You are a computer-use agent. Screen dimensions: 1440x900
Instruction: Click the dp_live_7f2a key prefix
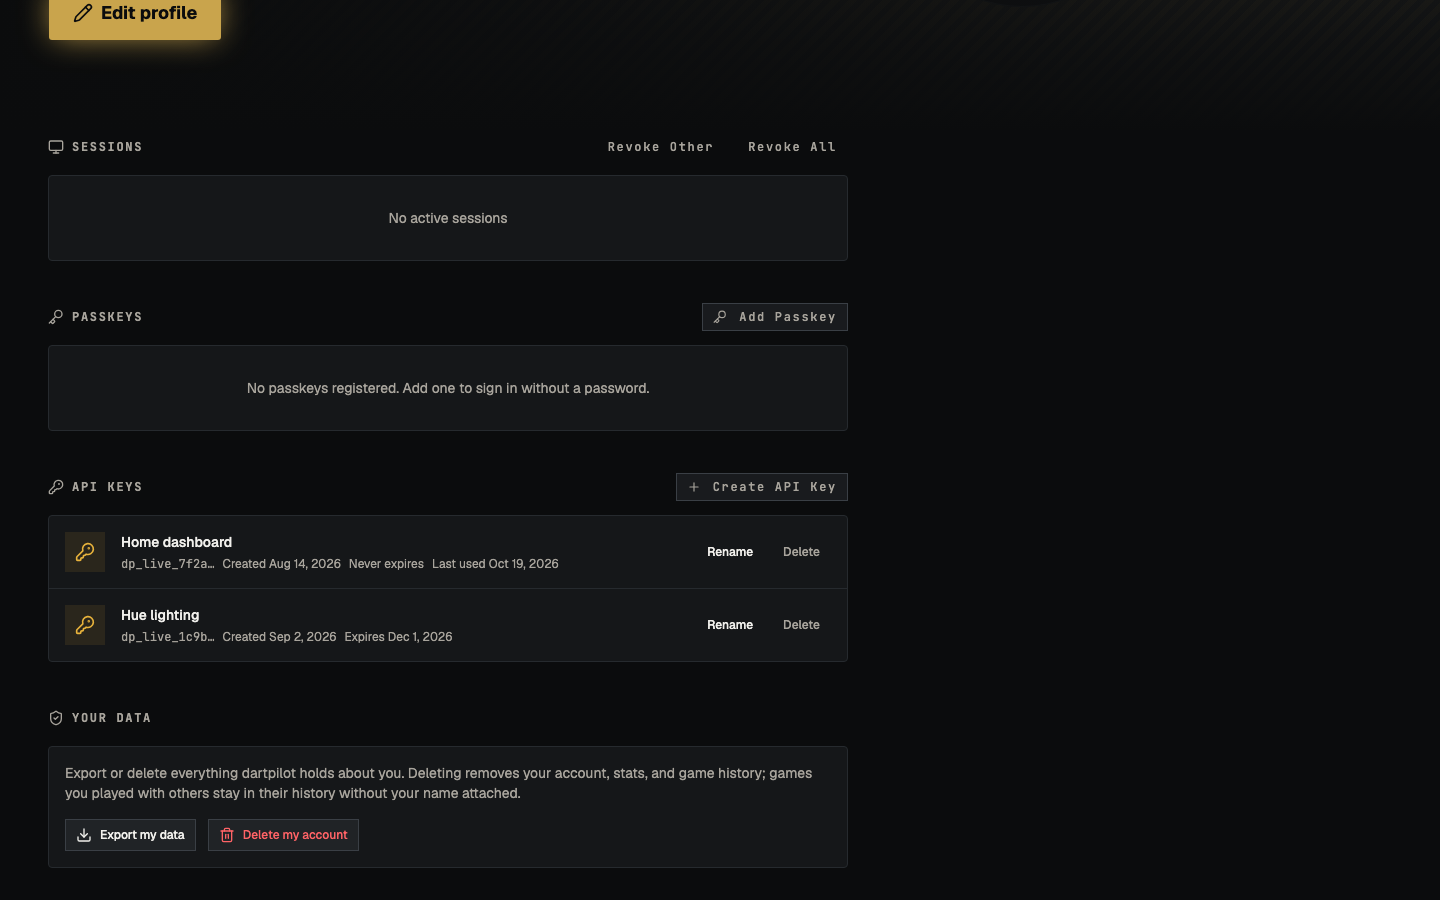167,564
